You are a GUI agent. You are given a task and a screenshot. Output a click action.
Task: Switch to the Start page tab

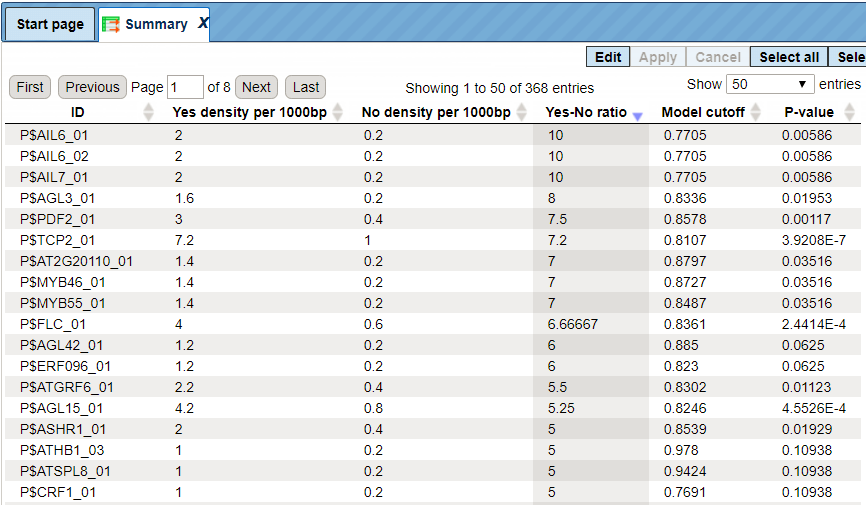[x=50, y=24]
